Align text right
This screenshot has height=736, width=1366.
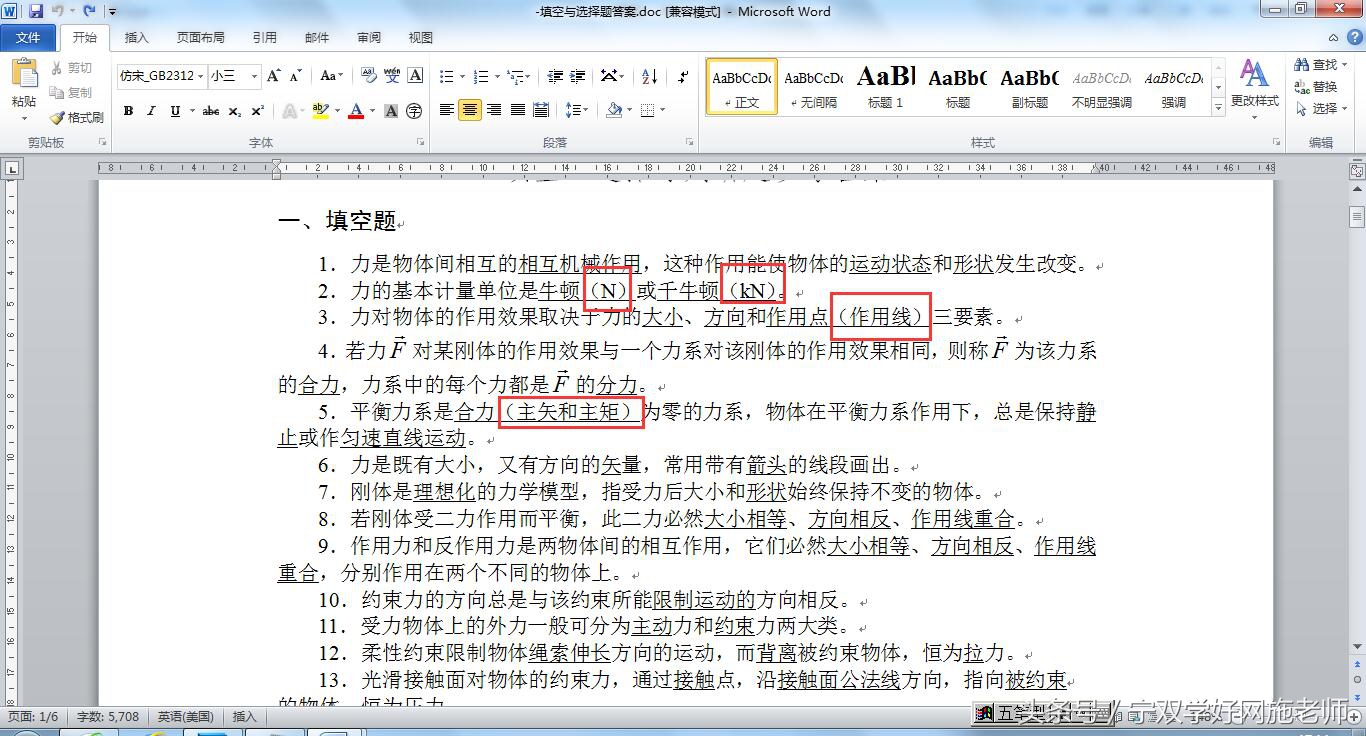(x=494, y=110)
